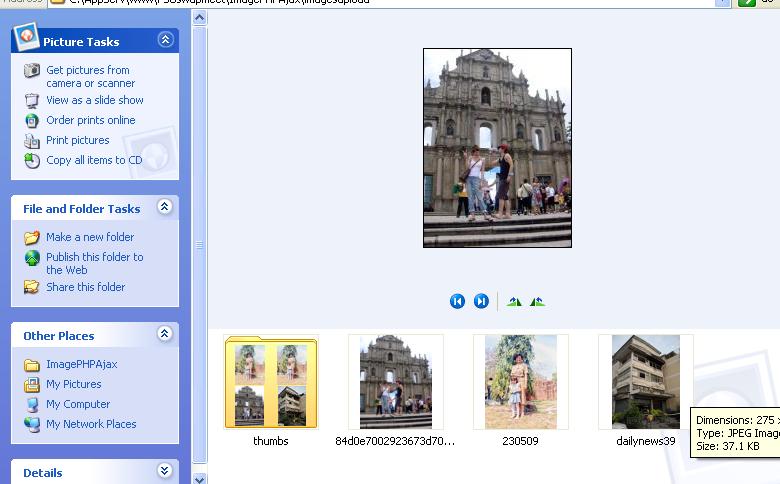780x484 pixels.
Task: Select the 230509 image thumbnail
Action: 521,382
